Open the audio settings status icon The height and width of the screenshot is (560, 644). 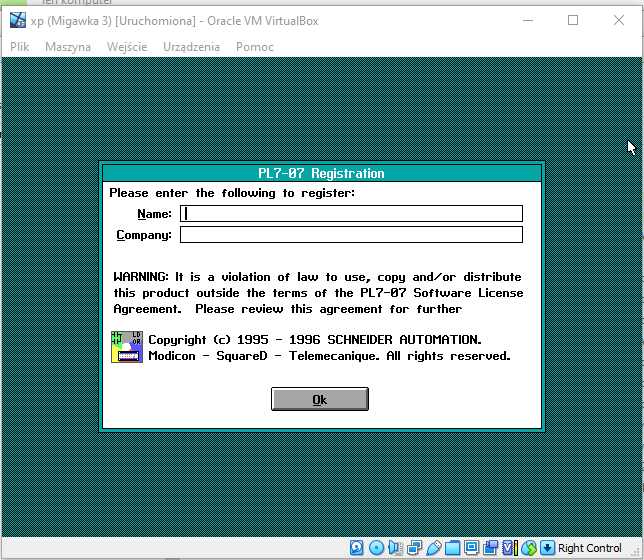(395, 547)
